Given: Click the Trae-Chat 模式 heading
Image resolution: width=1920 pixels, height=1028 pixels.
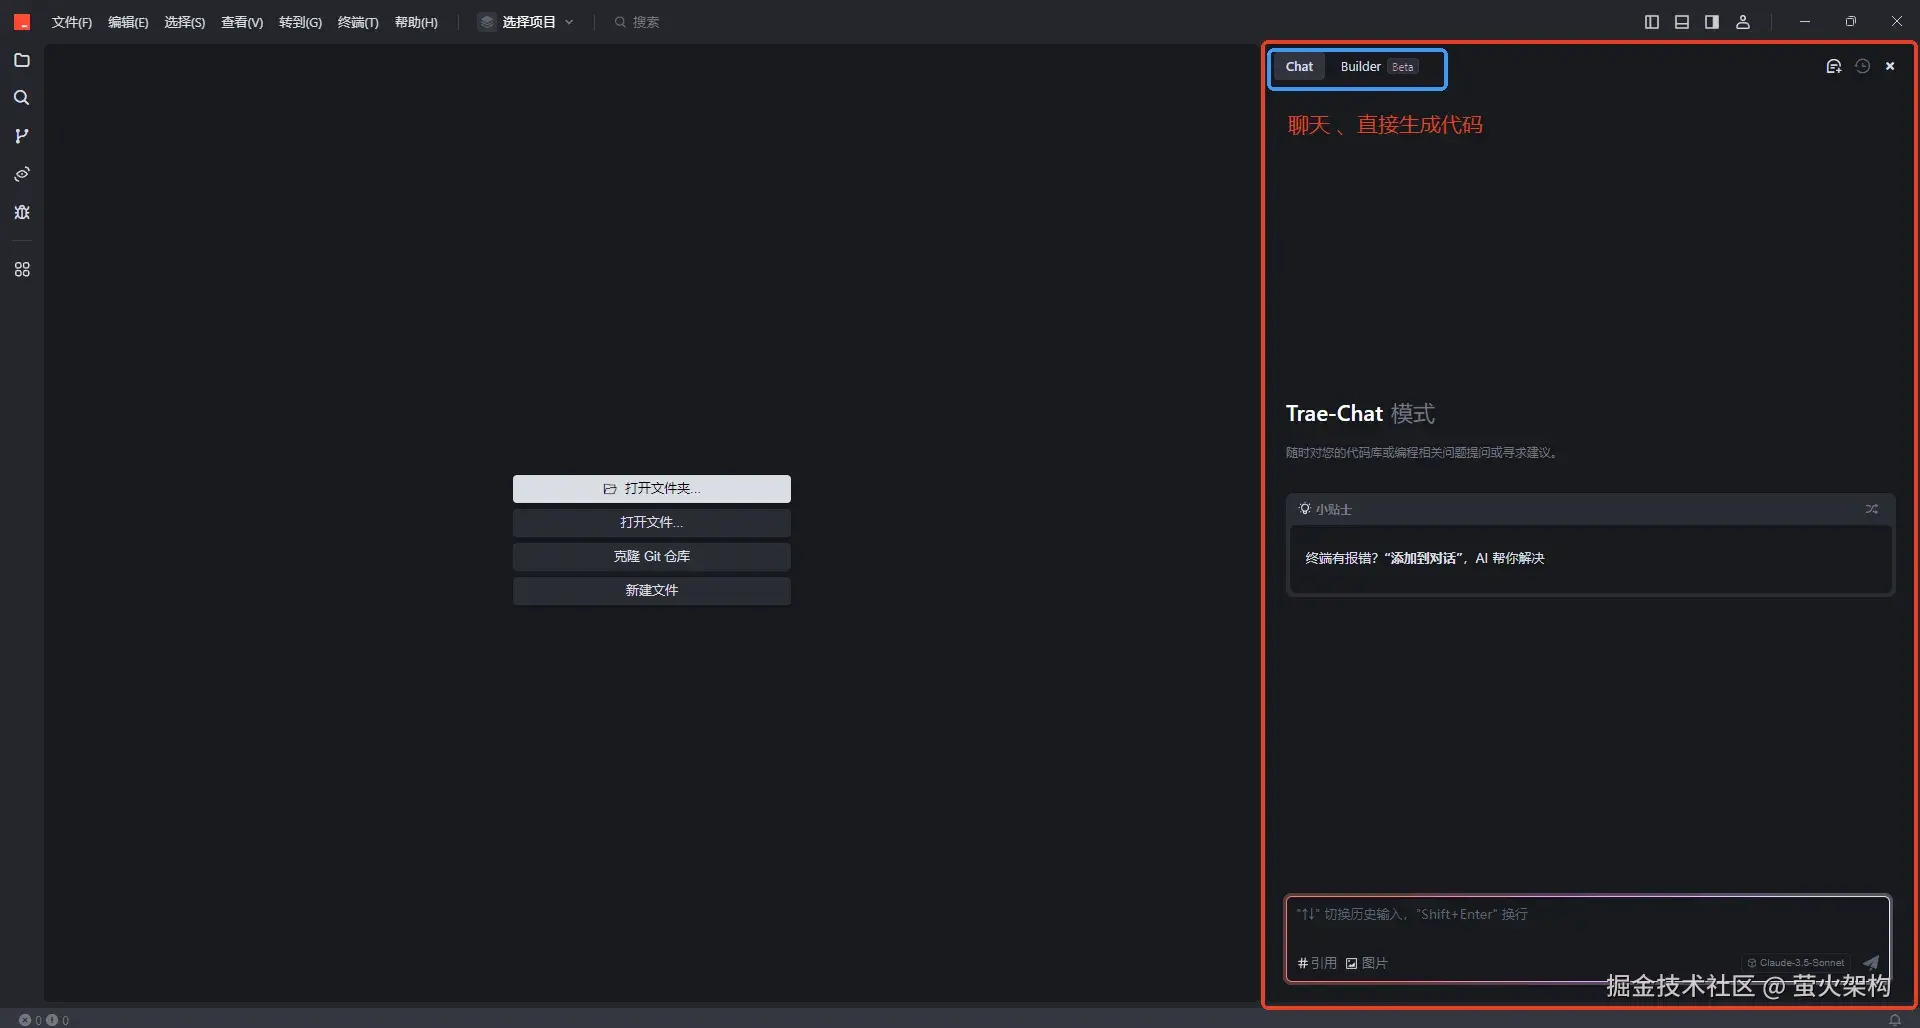Looking at the screenshot, I should (x=1360, y=414).
